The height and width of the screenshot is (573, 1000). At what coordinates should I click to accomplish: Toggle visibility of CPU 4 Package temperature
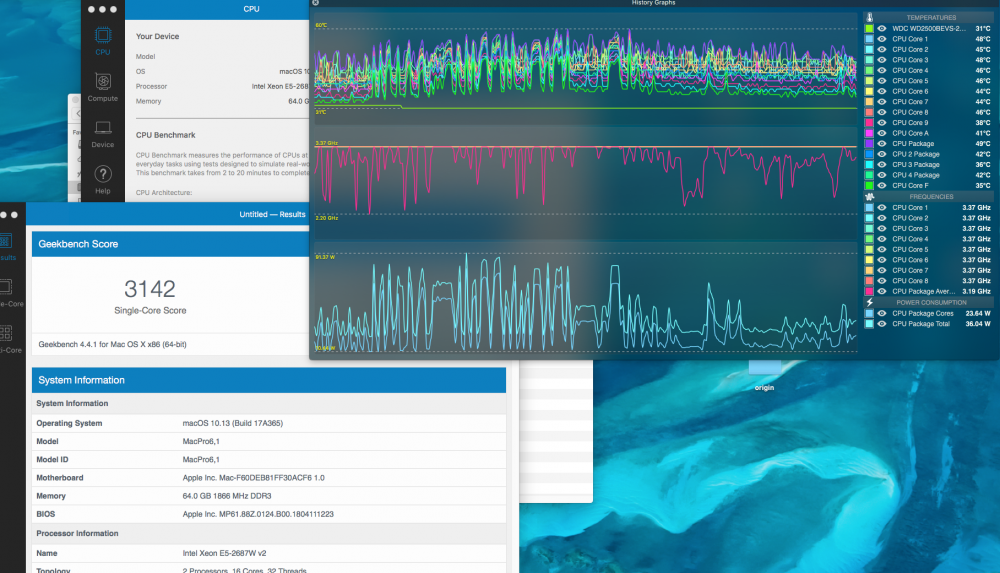[x=882, y=175]
